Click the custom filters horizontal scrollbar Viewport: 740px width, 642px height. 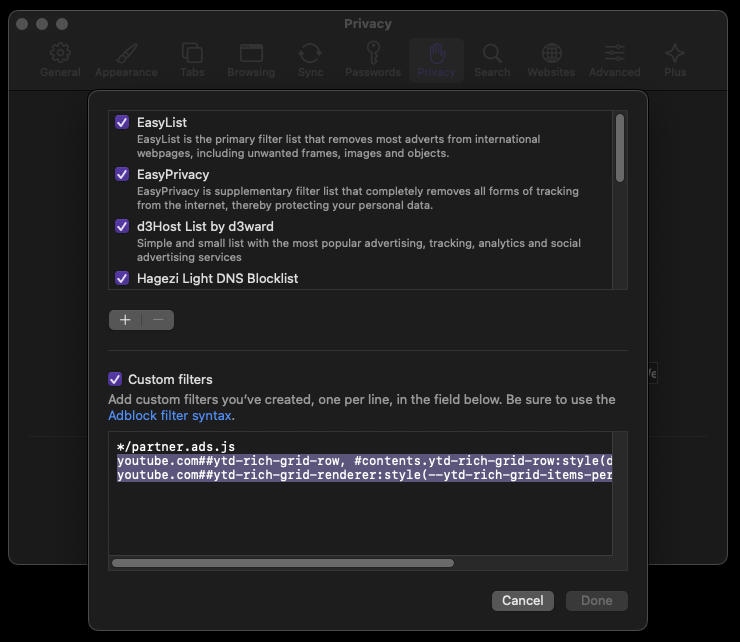pyautogui.click(x=283, y=563)
